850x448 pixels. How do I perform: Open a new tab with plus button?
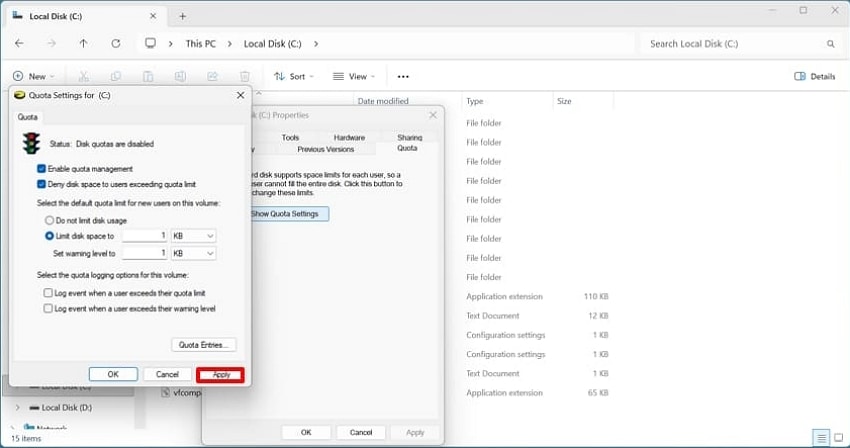coord(183,16)
